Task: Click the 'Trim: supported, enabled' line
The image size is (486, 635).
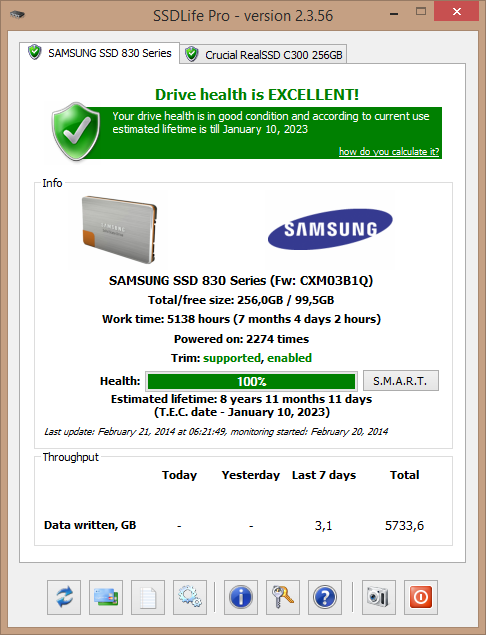Action: click(241, 358)
